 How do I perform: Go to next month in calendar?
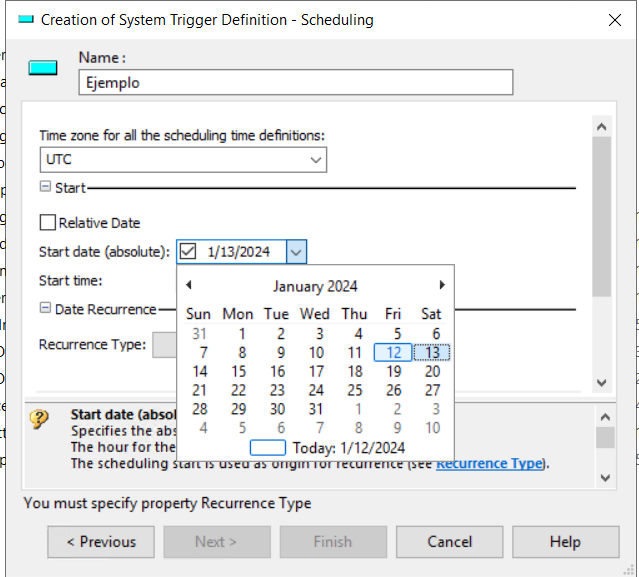coord(442,285)
